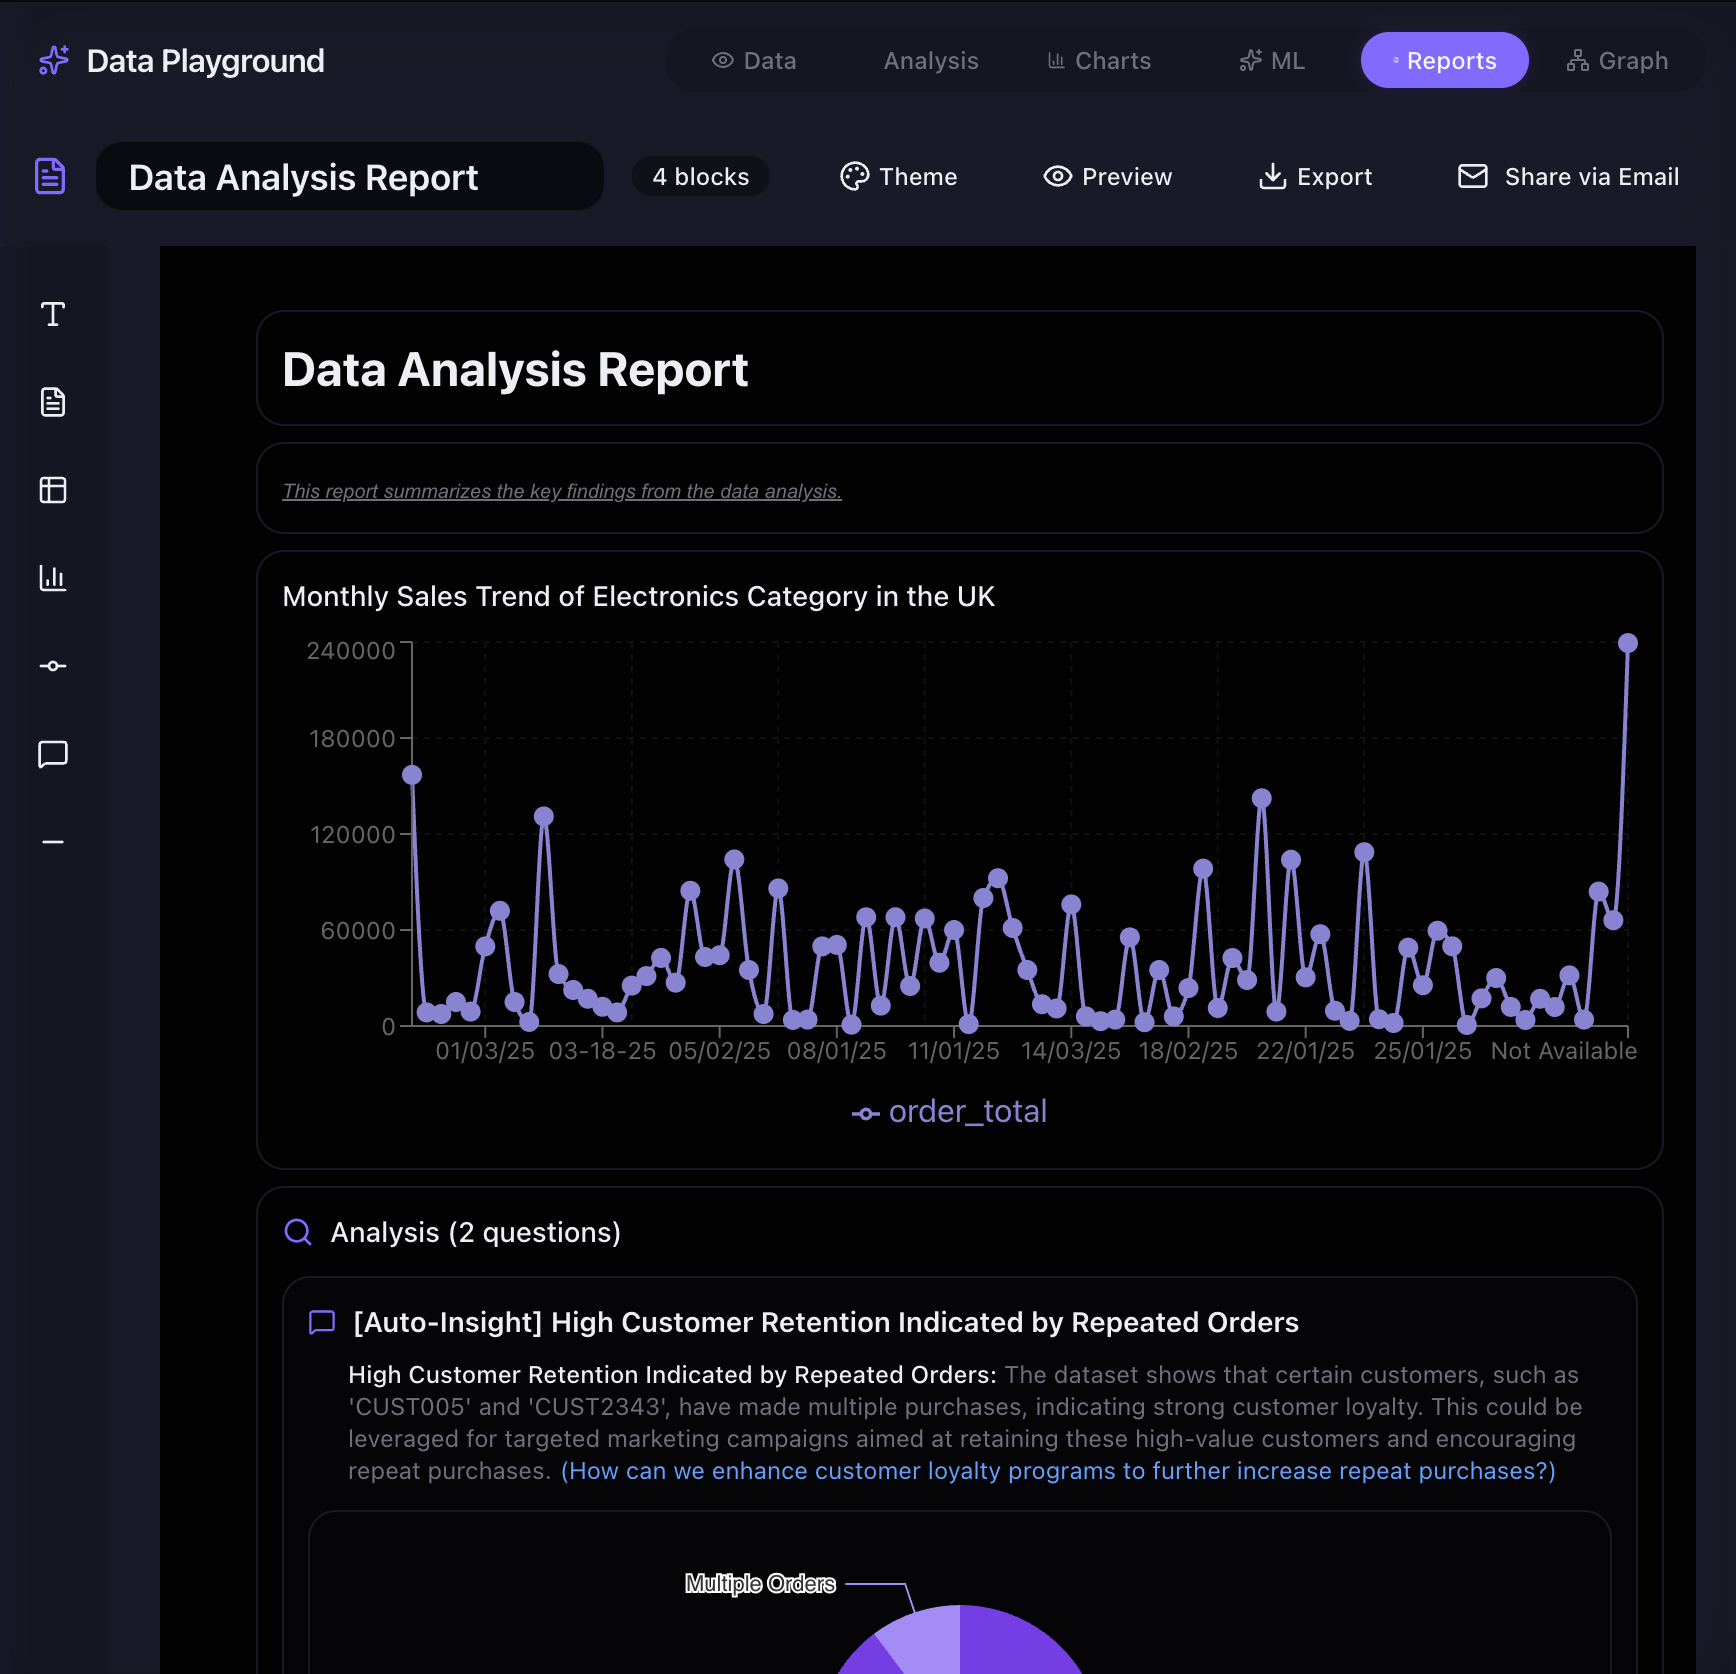Image resolution: width=1736 pixels, height=1674 pixels.
Task: Open the Charts tab
Action: tap(1099, 61)
